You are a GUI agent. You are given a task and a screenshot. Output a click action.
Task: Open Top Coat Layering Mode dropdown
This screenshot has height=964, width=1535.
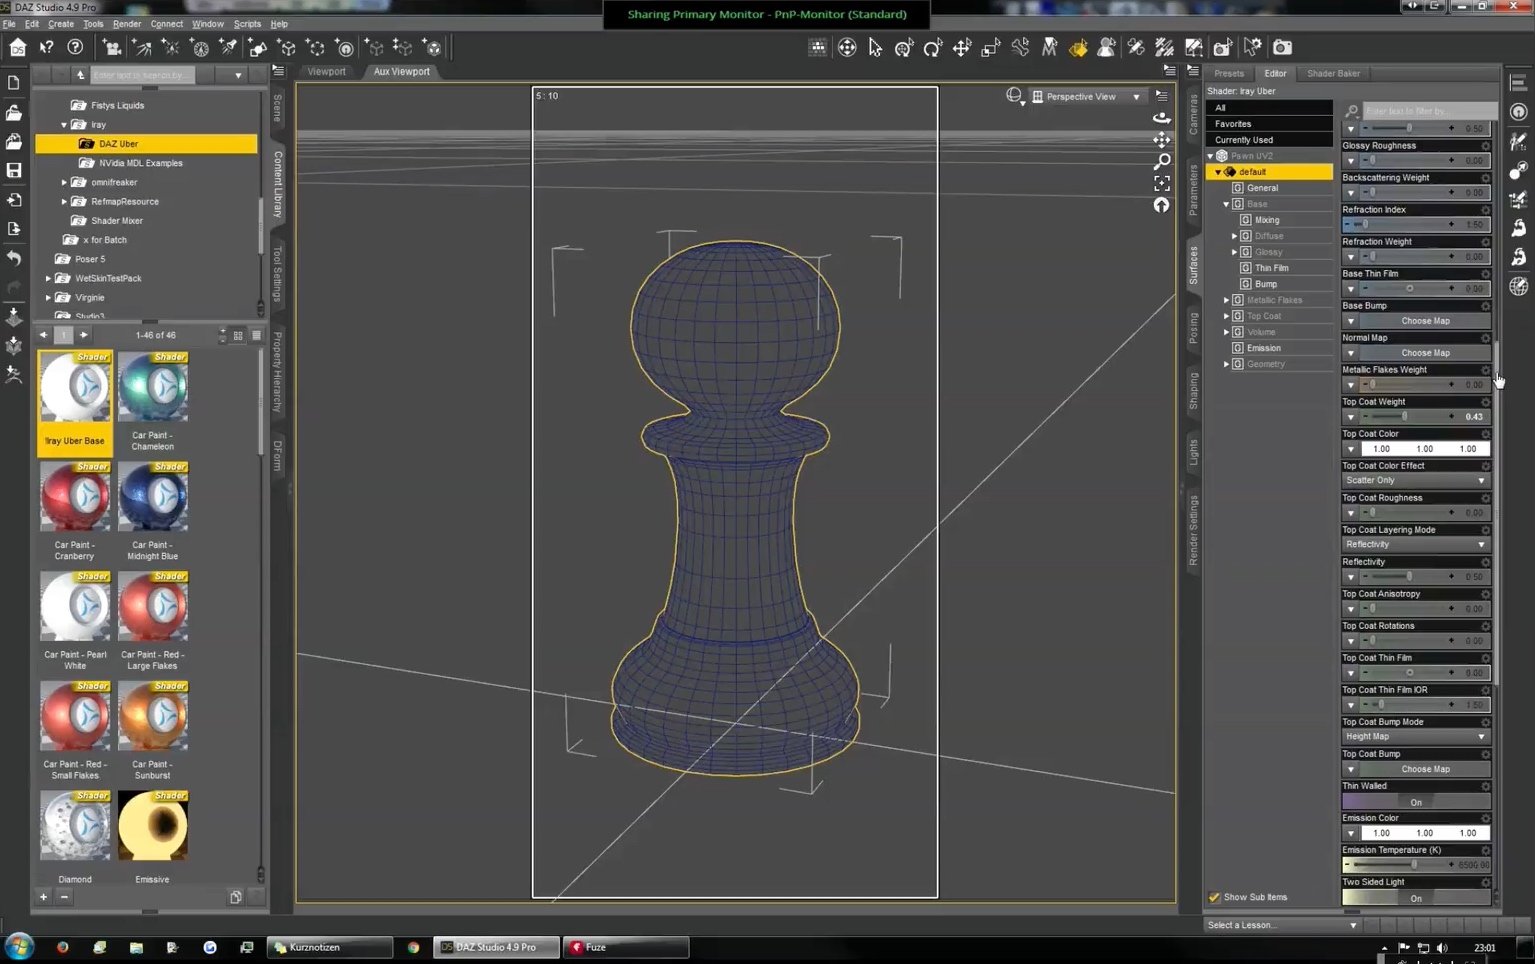point(1416,544)
